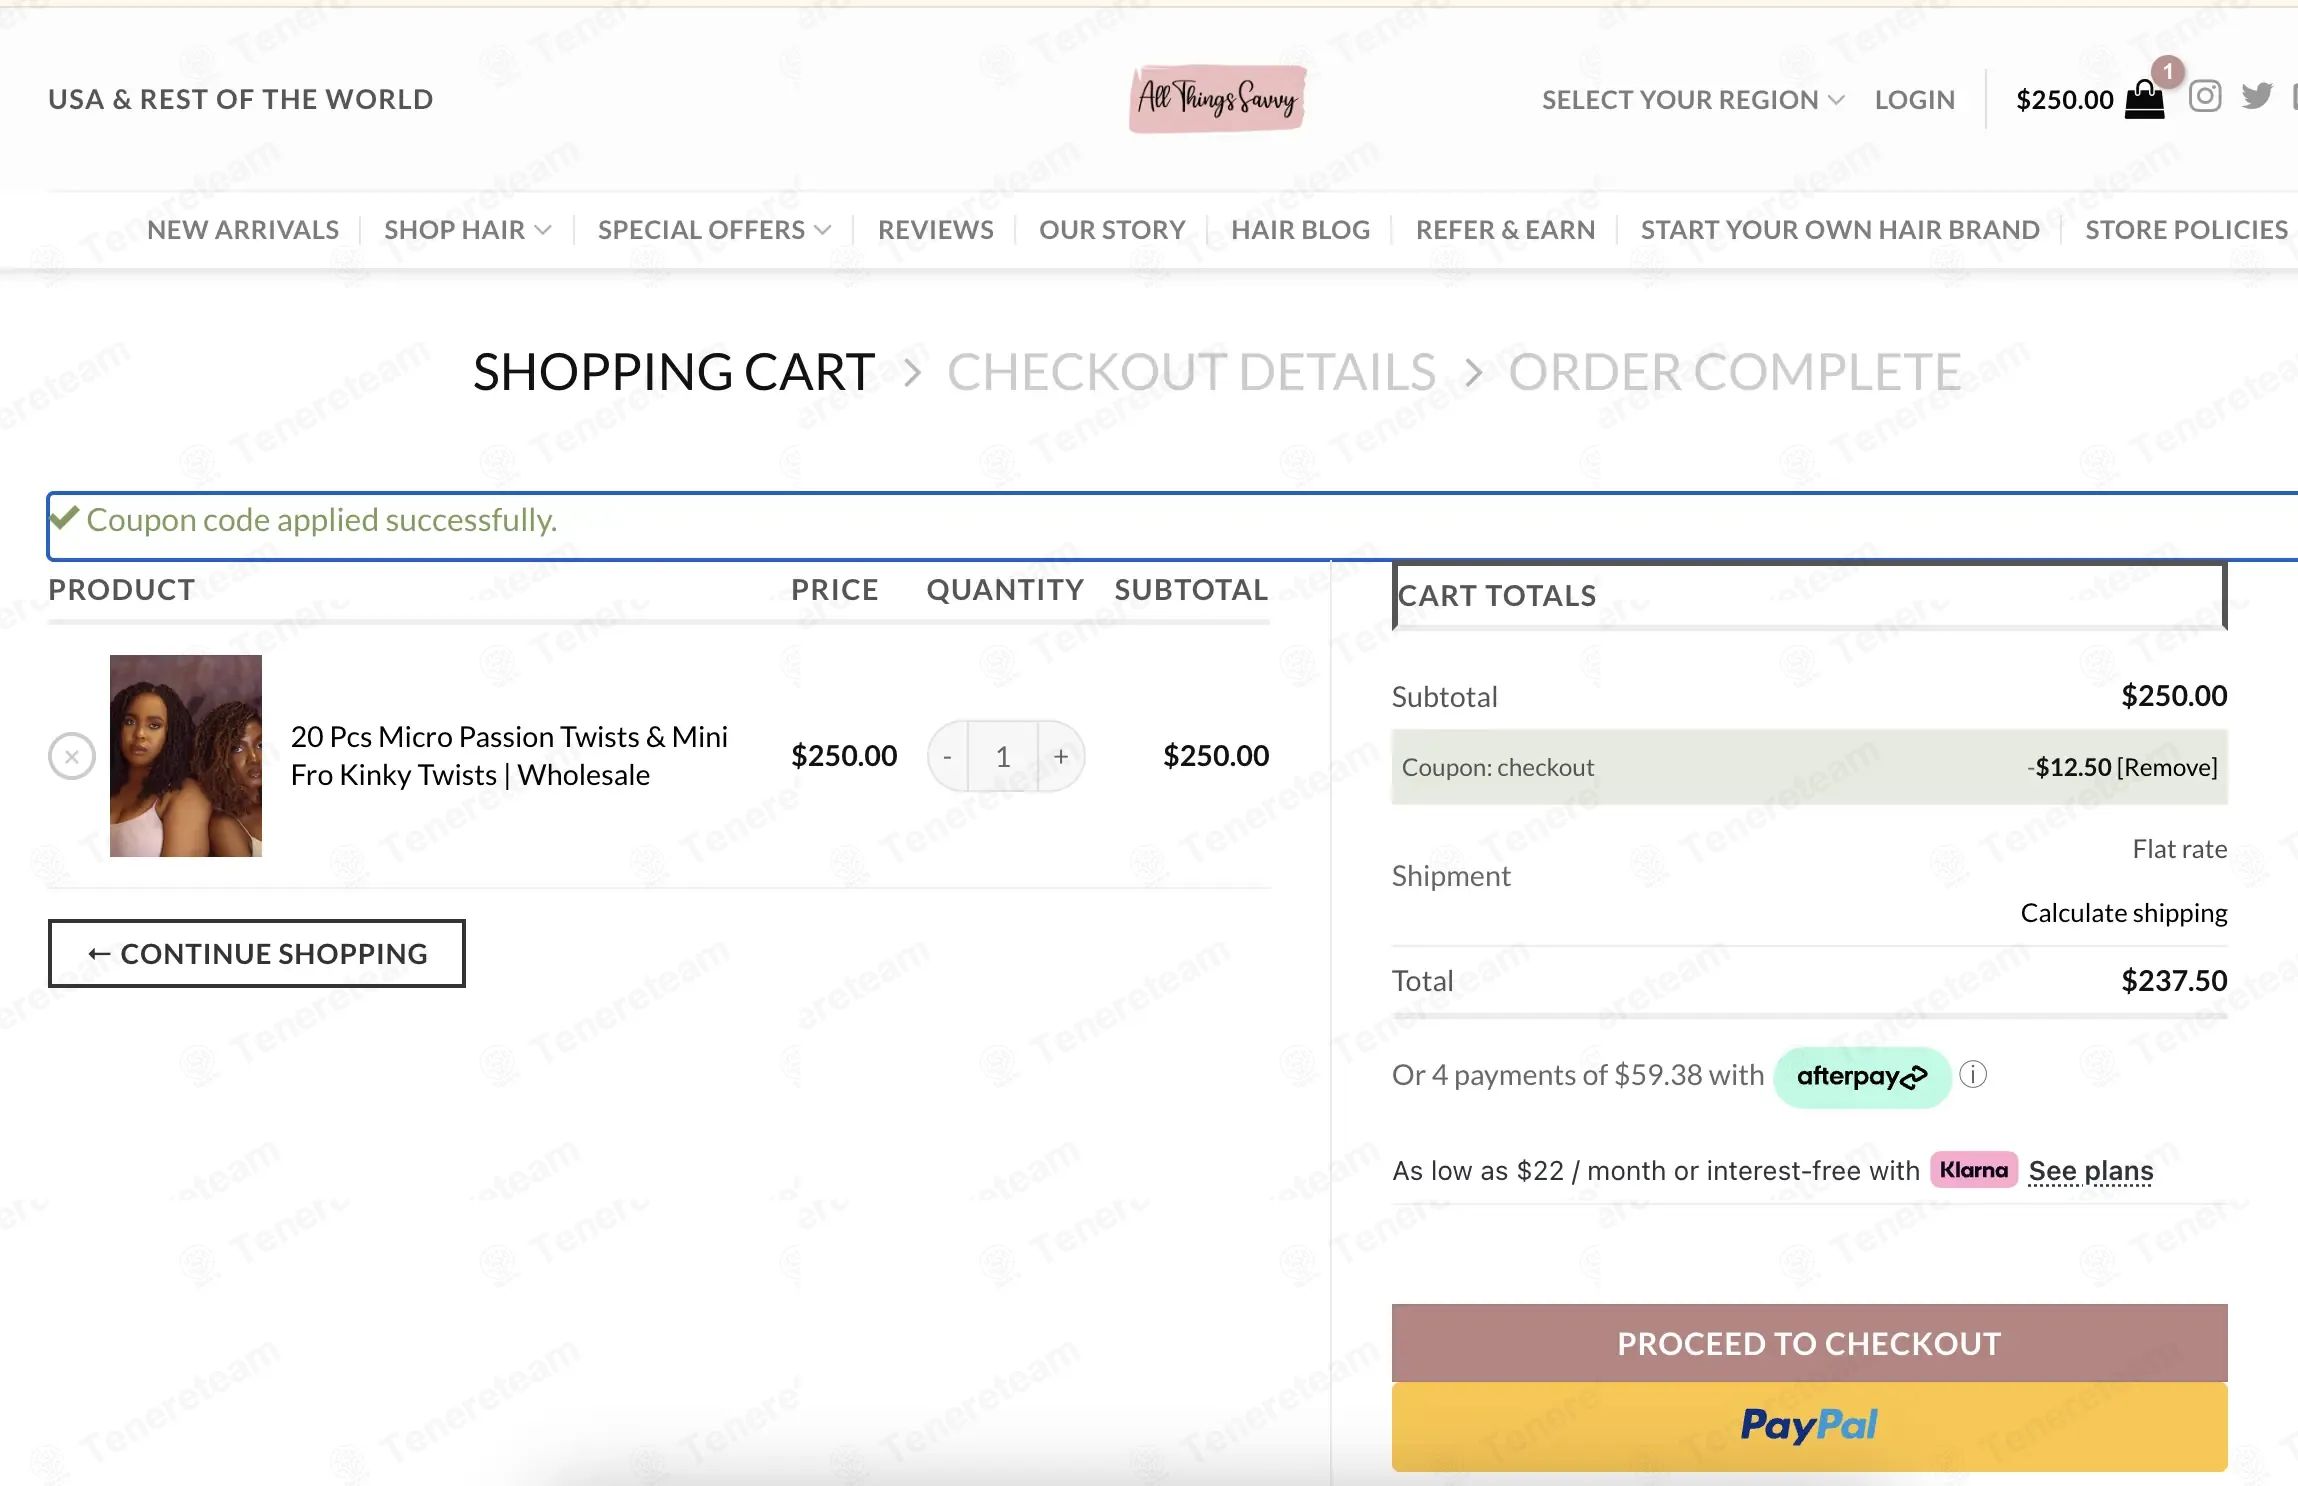Click the Afterpay info icon

(x=1973, y=1075)
